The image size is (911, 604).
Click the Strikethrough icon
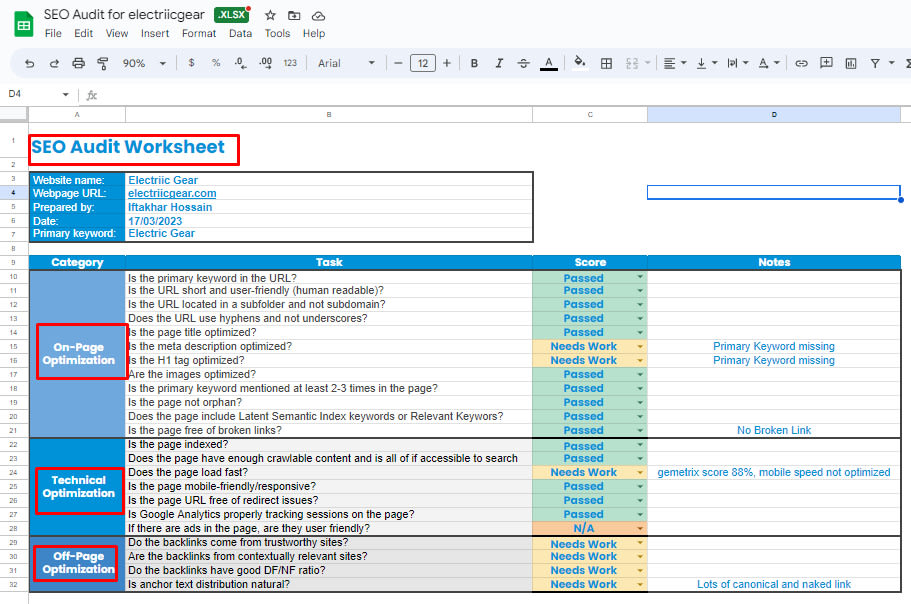[523, 62]
